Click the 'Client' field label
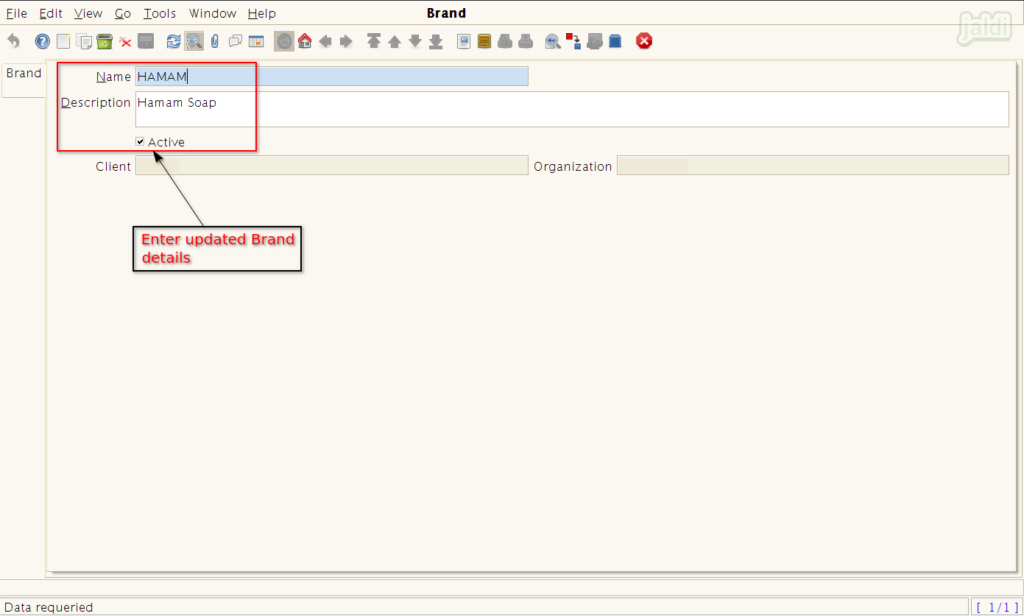 click(x=113, y=167)
